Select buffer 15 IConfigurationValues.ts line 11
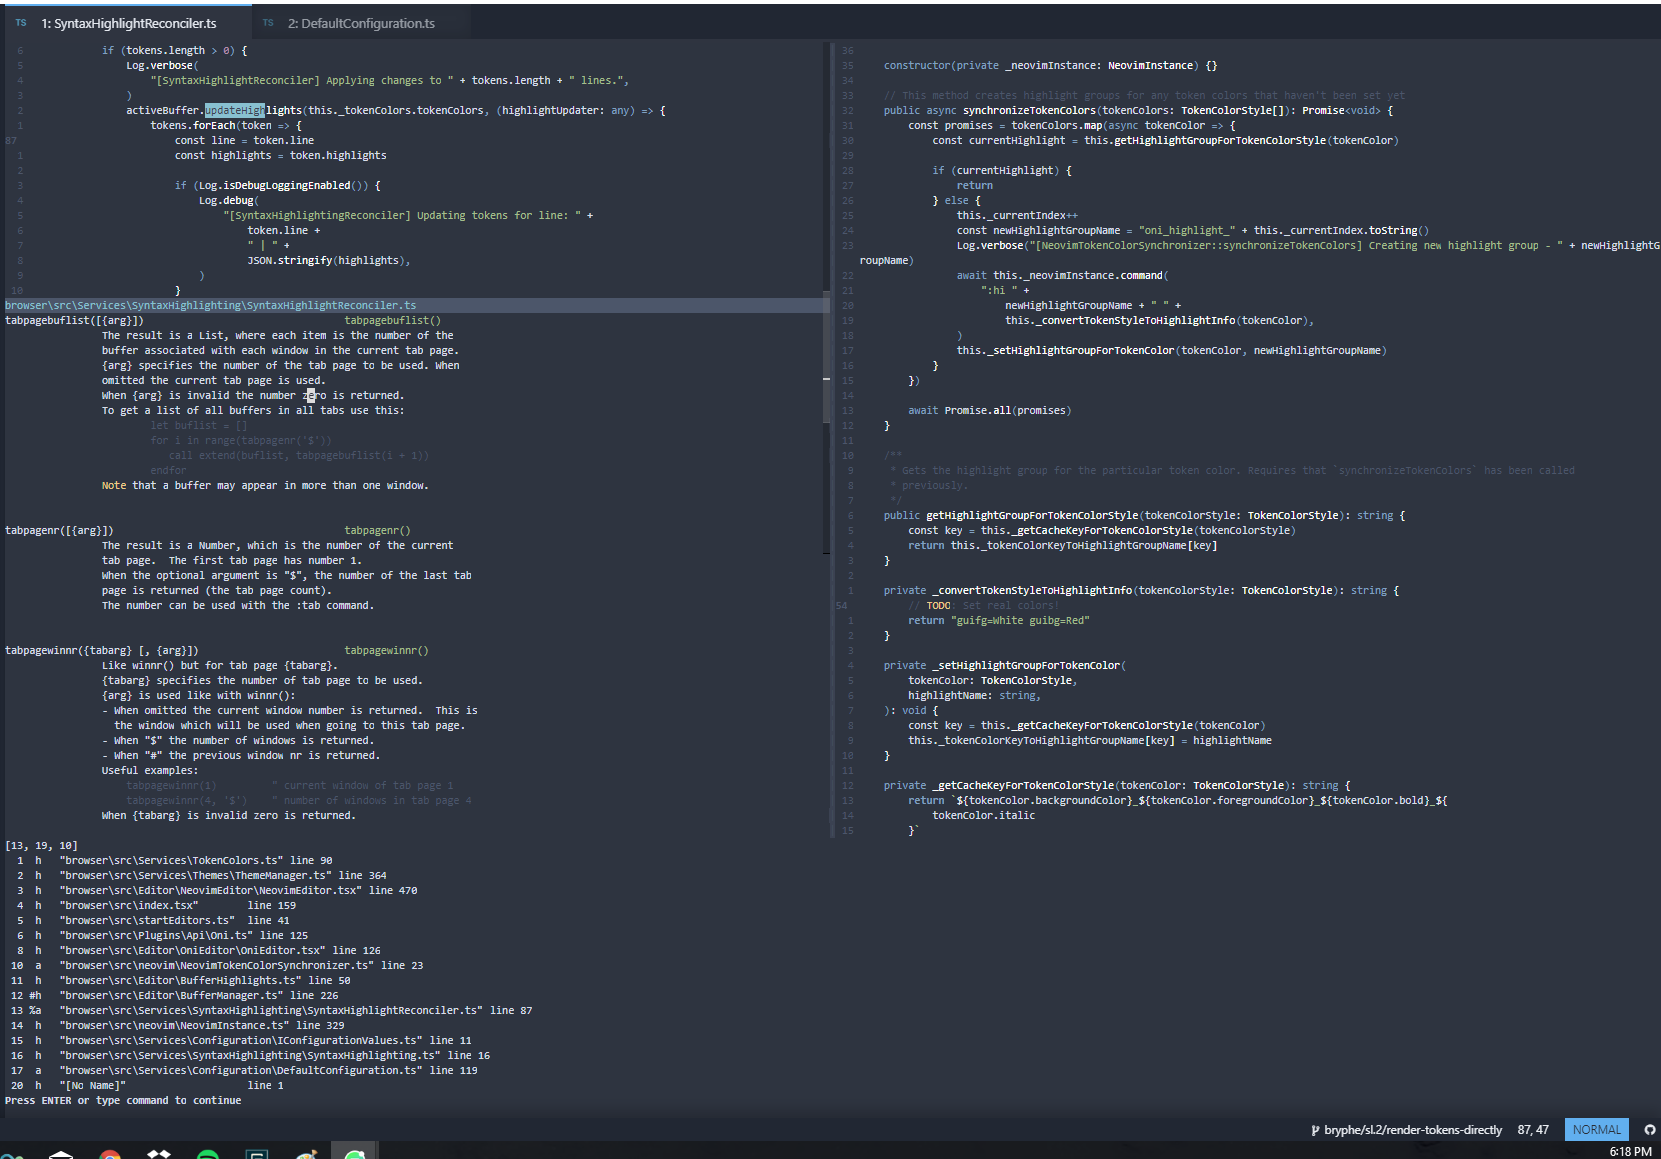1661x1159 pixels. click(x=241, y=1040)
